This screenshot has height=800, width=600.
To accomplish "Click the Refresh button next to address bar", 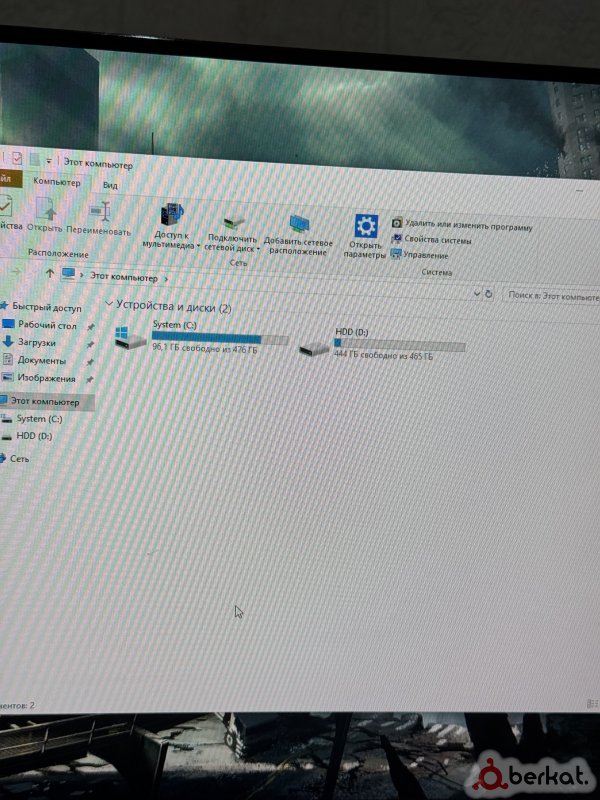I will [x=488, y=294].
